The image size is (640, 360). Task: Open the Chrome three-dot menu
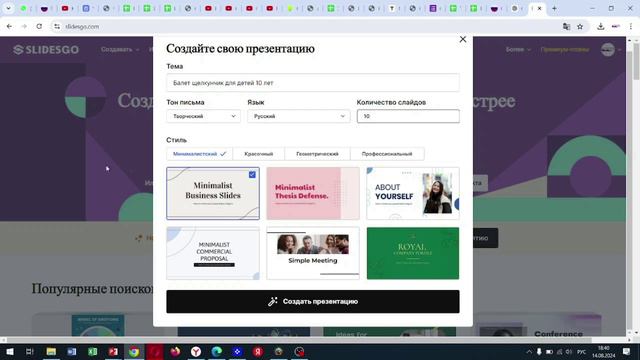point(631,27)
